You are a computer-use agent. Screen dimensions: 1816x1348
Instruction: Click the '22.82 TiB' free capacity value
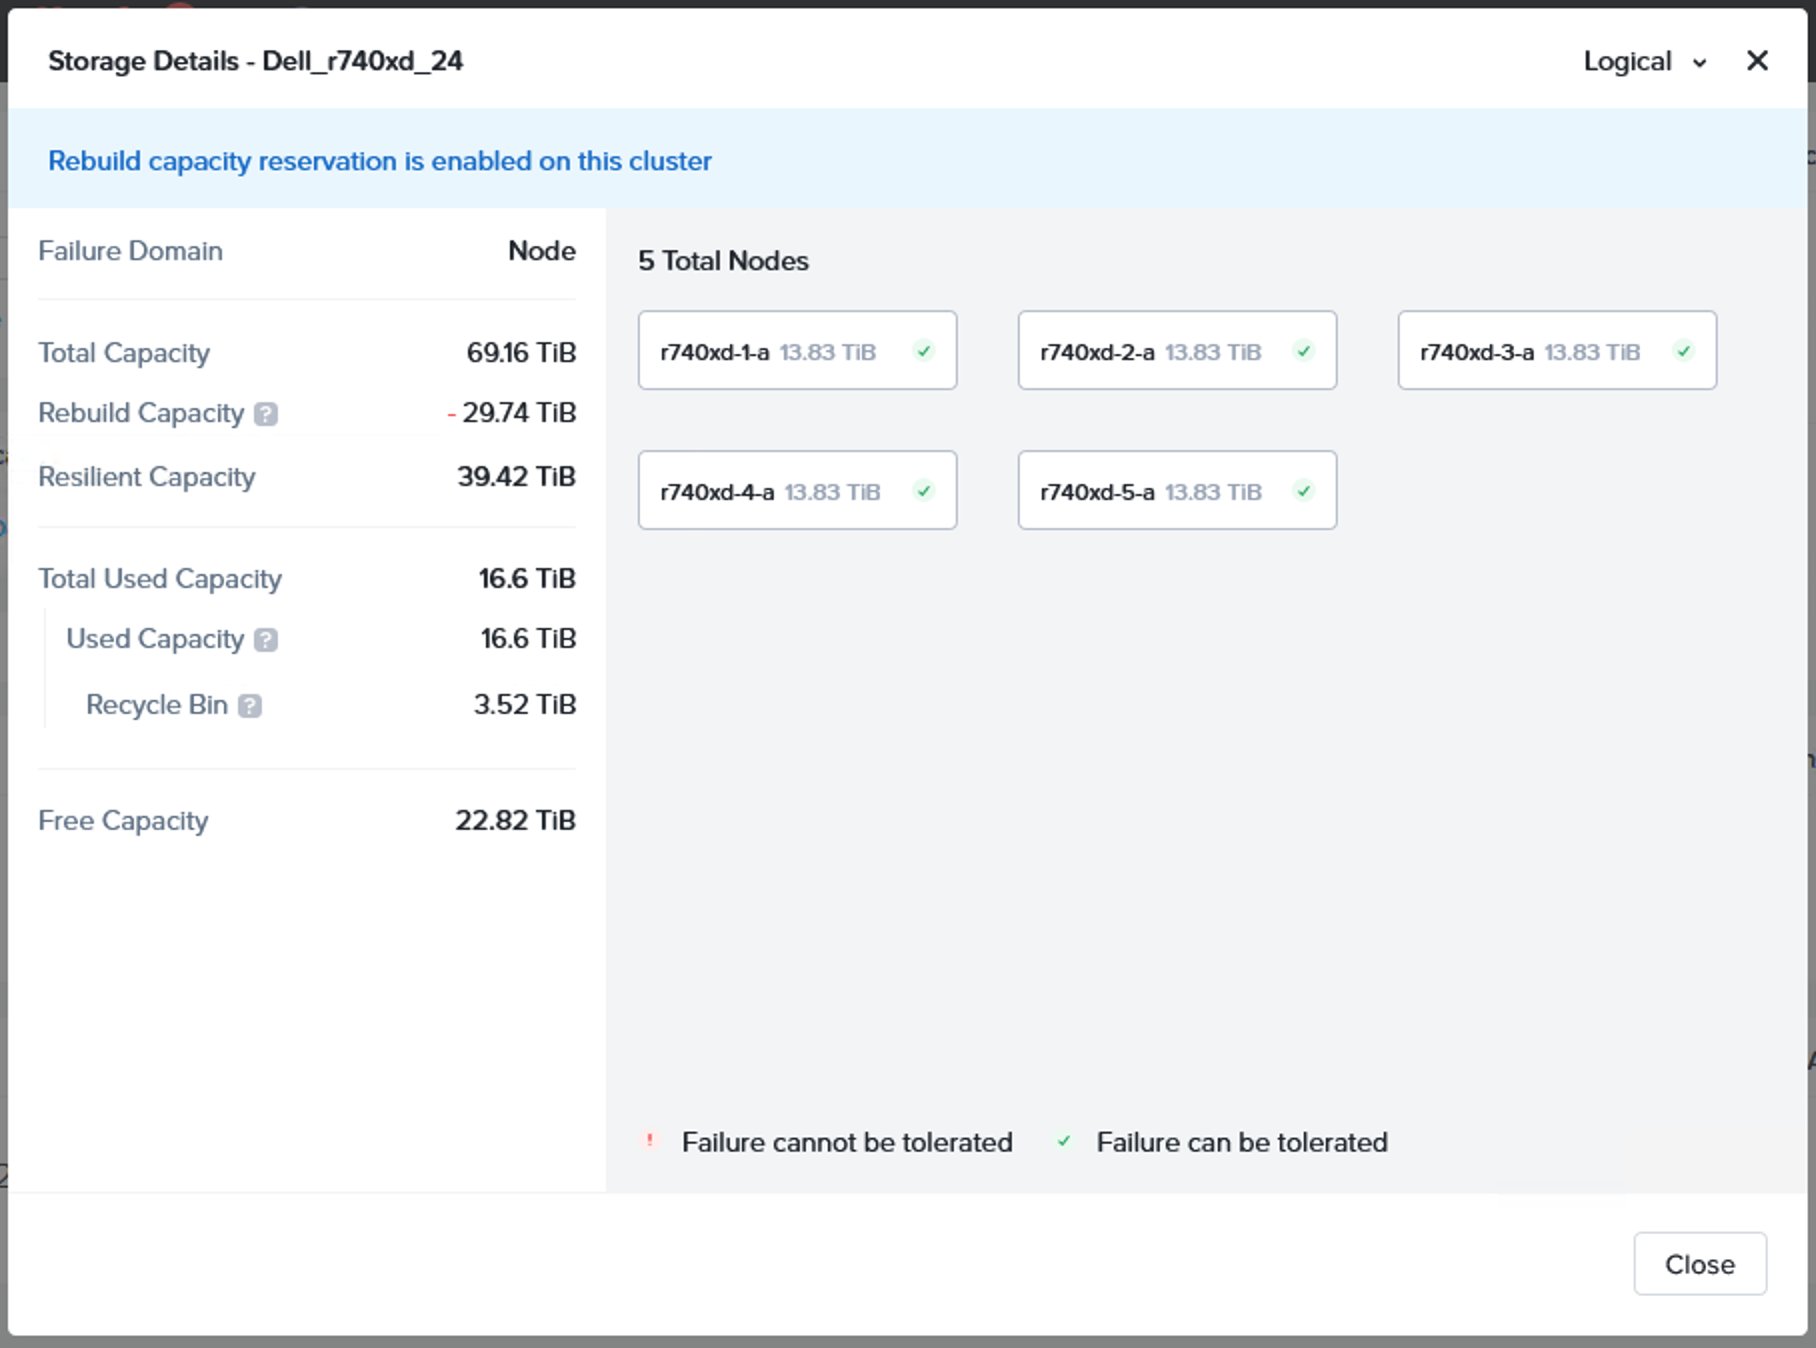click(x=515, y=821)
